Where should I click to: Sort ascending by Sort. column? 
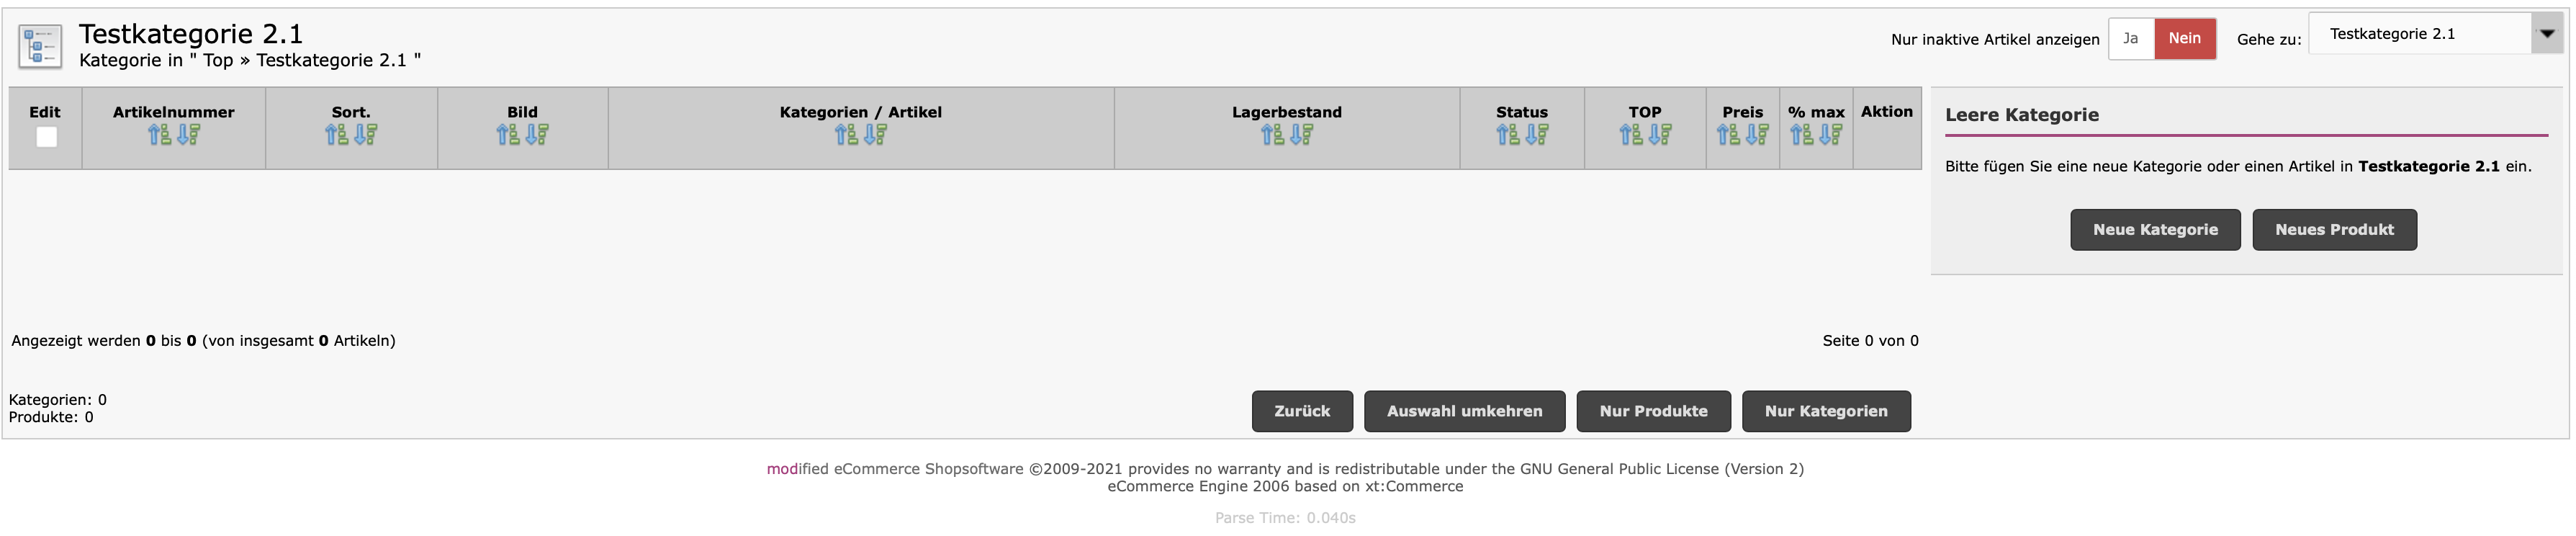[336, 134]
